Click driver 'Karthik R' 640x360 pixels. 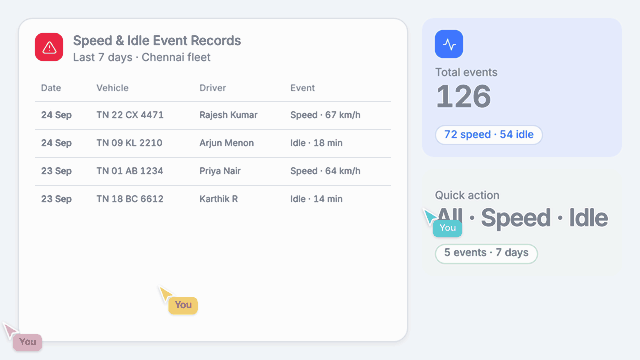(218, 199)
